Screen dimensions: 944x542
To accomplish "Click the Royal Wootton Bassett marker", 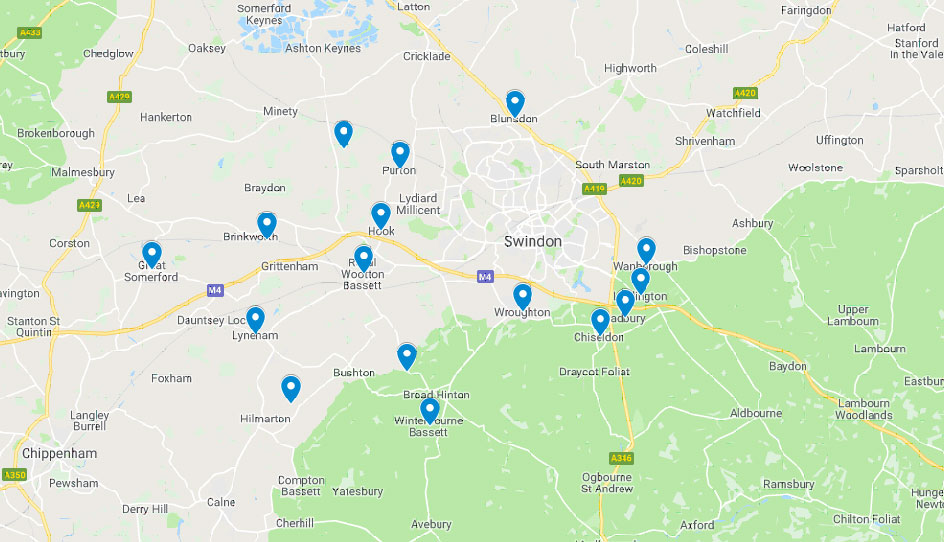I will pyautogui.click(x=363, y=259).
